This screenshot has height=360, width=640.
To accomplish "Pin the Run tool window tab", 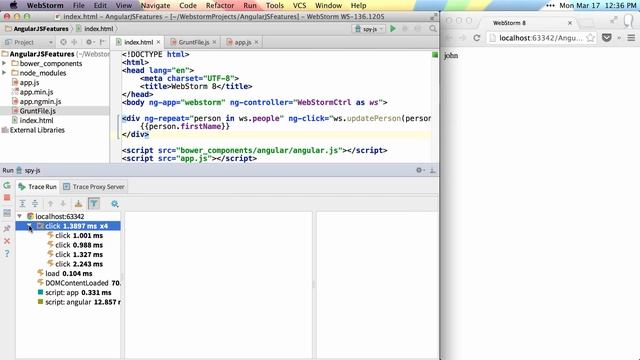I will [7, 229].
